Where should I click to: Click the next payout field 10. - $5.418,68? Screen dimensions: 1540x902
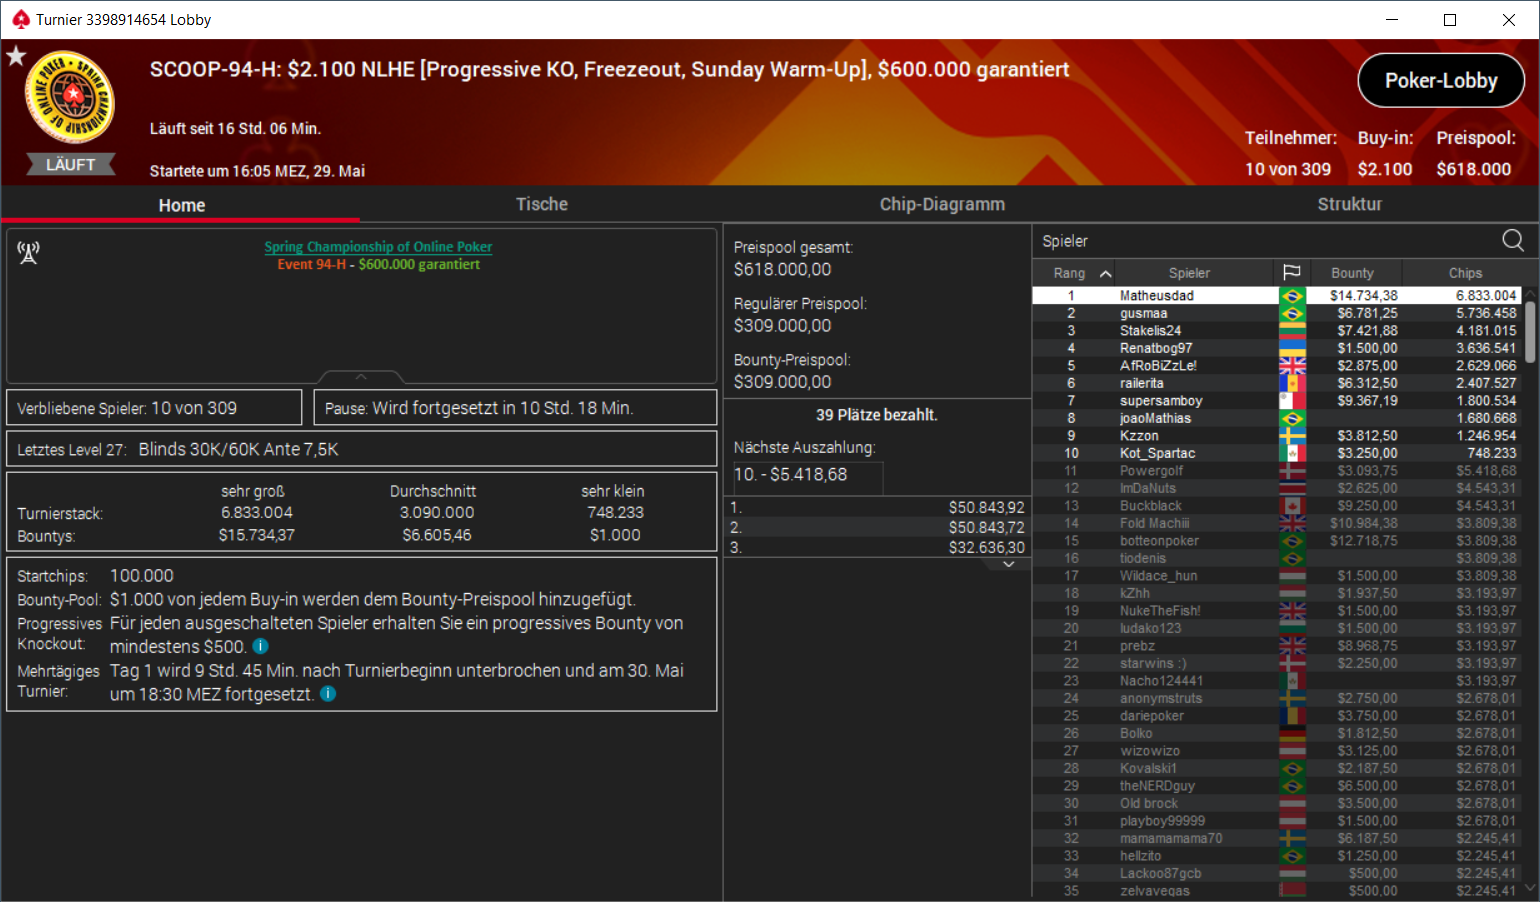[808, 475]
